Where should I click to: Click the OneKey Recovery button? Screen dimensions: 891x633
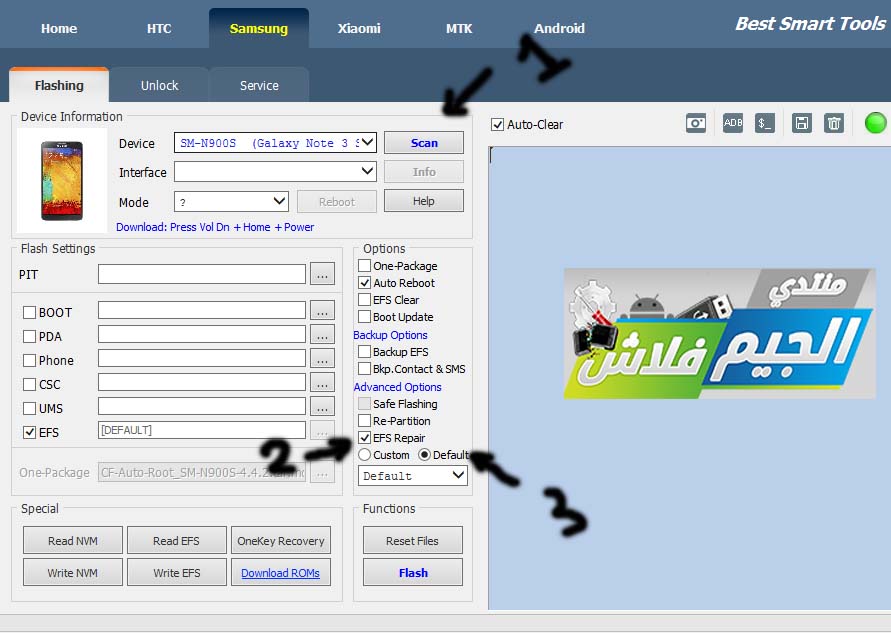pos(281,540)
